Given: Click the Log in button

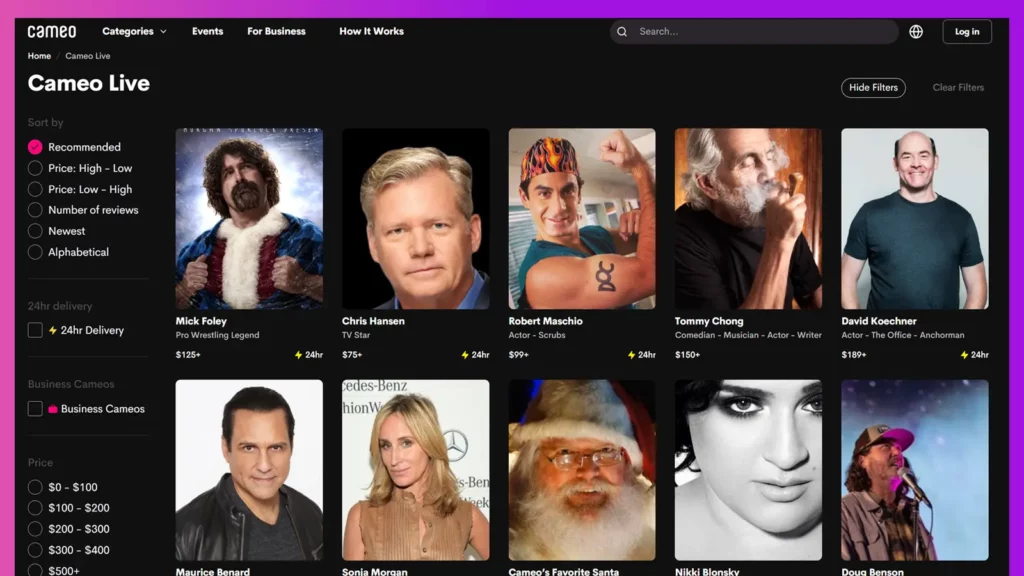Looking at the screenshot, I should click(967, 31).
